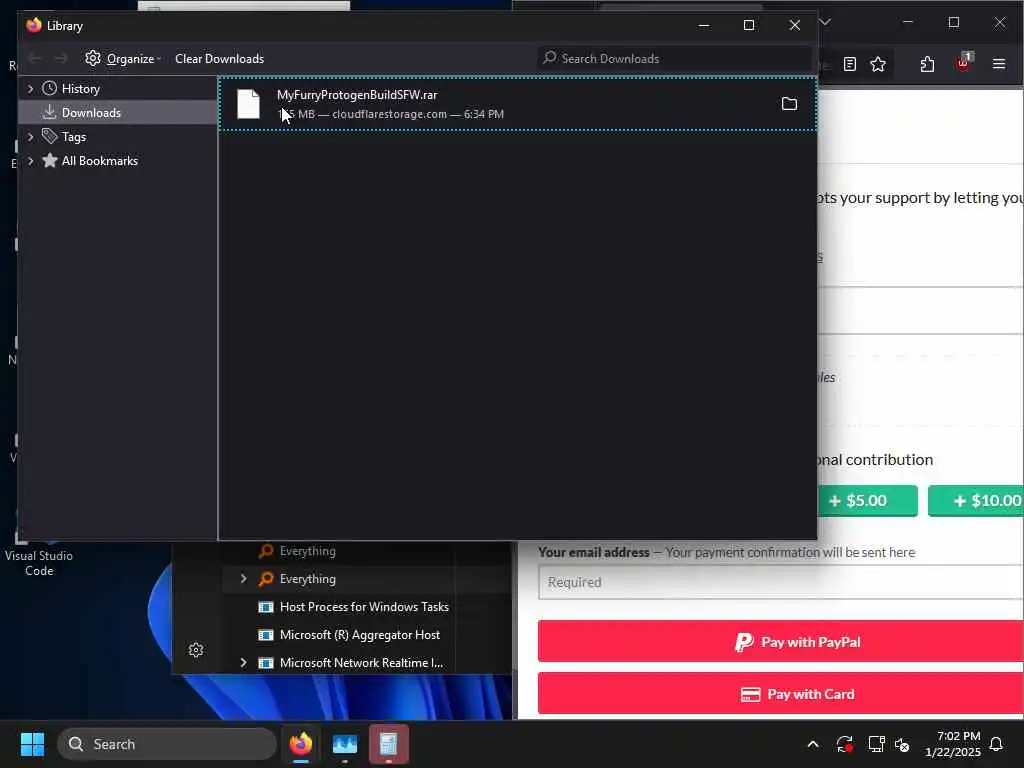The width and height of the screenshot is (1024, 768).
Task: Select the indented Everything process without chevron
Action: coord(308,551)
